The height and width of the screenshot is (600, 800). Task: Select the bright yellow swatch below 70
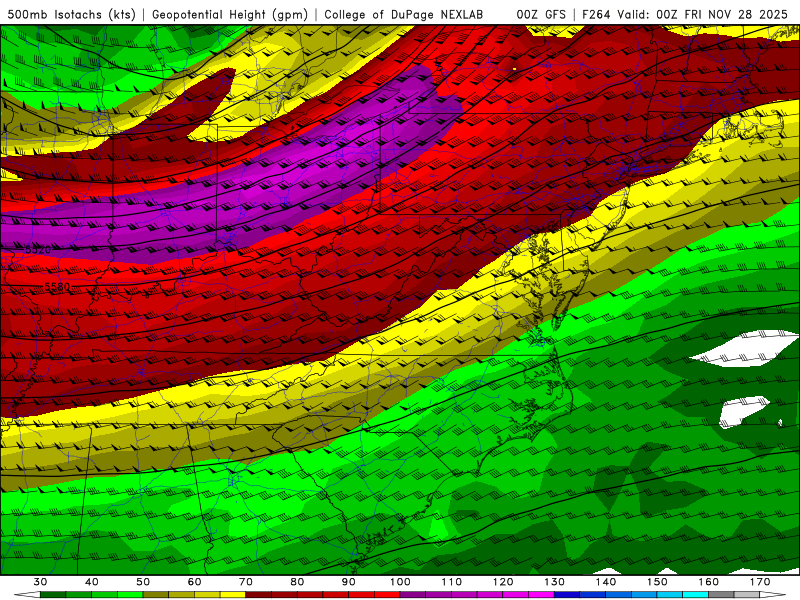click(x=233, y=595)
